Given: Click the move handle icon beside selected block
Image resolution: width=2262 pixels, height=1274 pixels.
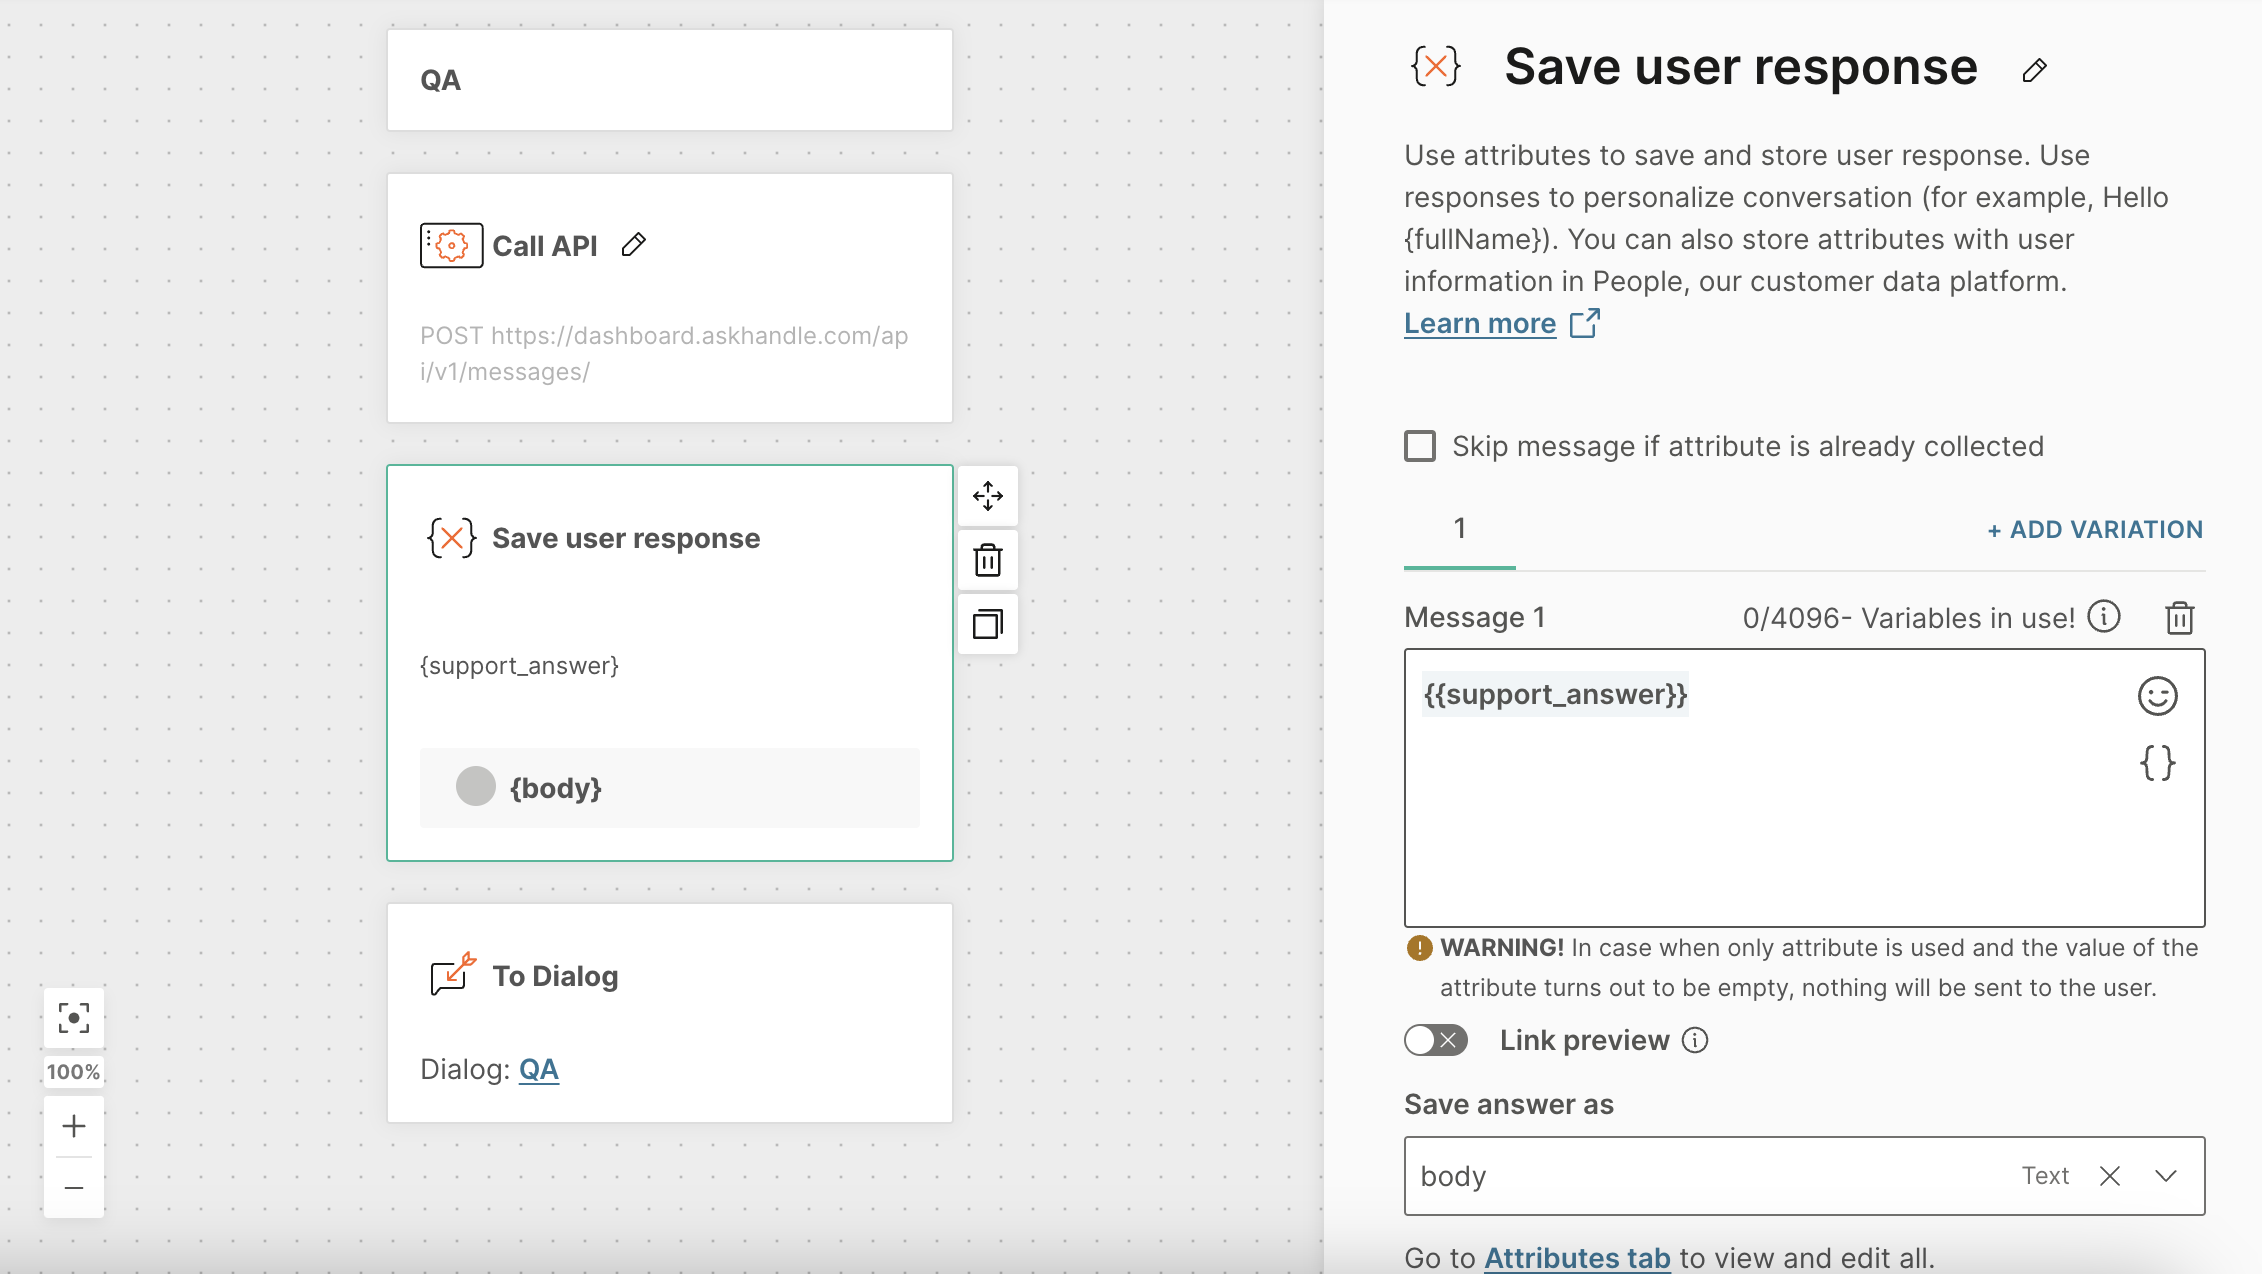Looking at the screenshot, I should pos(988,496).
